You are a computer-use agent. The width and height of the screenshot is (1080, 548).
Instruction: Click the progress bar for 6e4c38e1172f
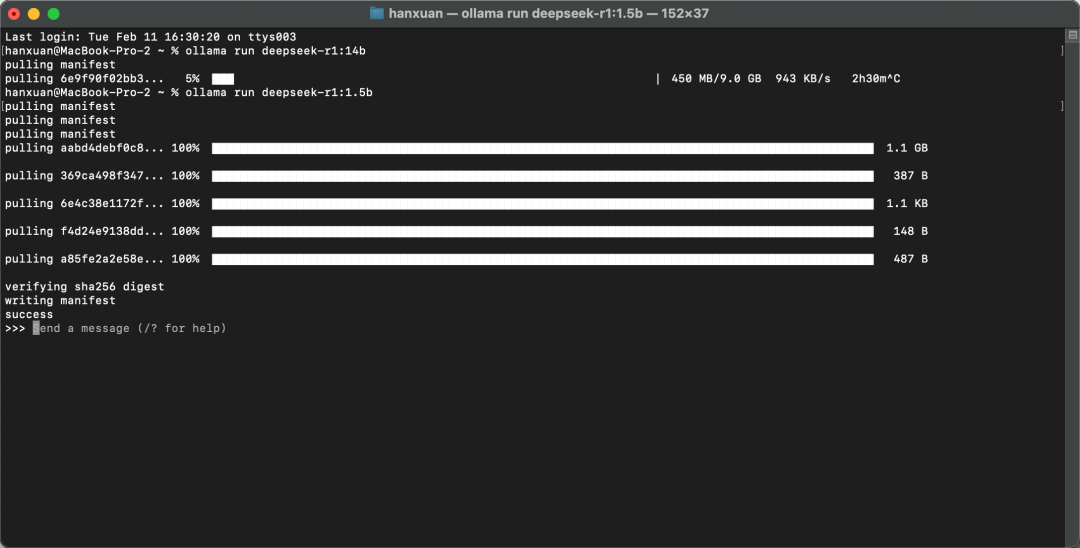click(543, 204)
